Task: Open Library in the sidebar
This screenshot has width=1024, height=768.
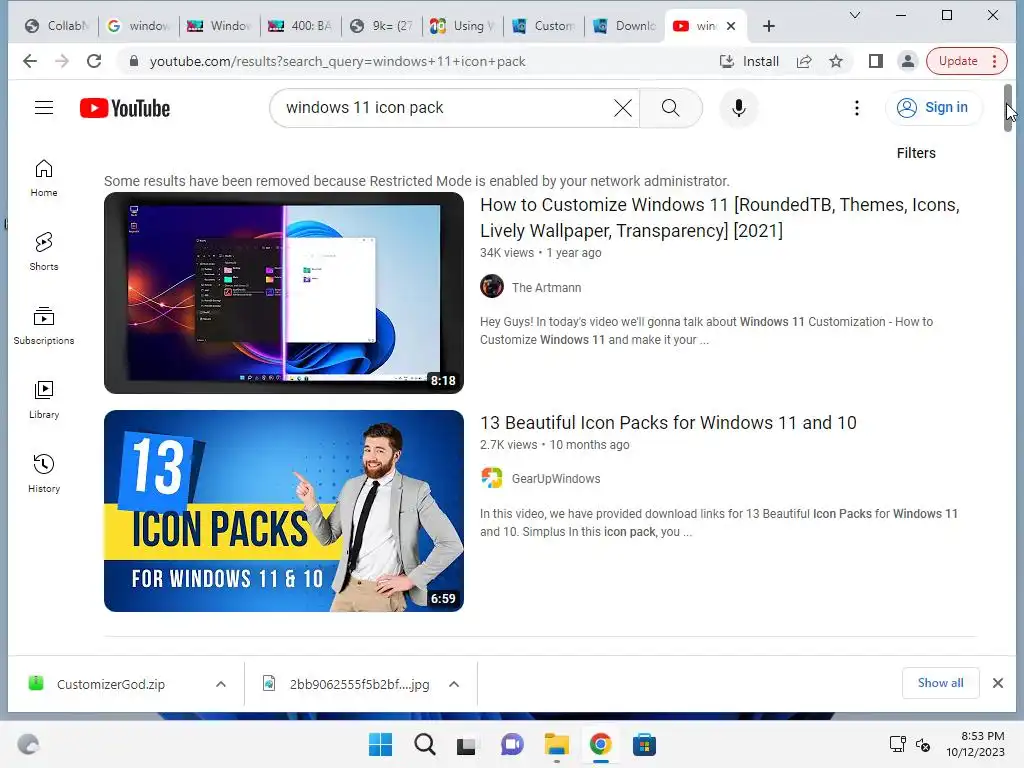Action: pos(44,400)
